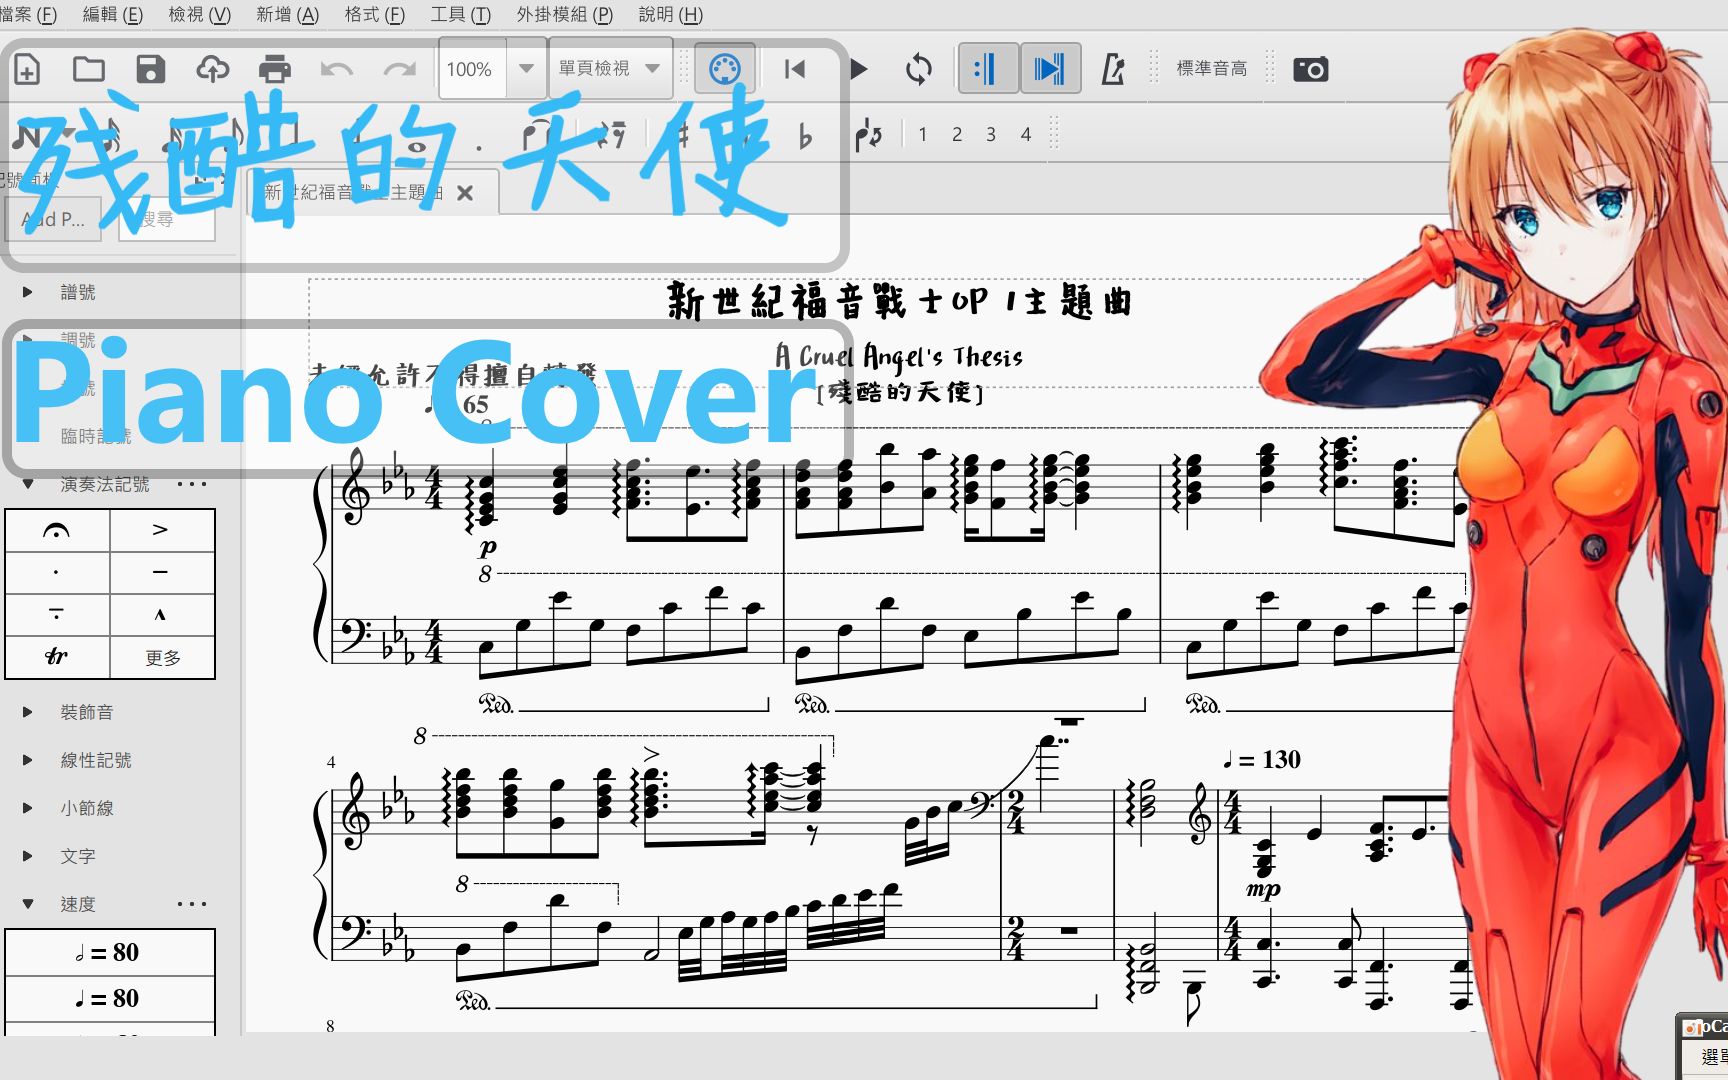Image resolution: width=1728 pixels, height=1080 pixels.
Task: Select the marcato articulation
Action: point(162,615)
